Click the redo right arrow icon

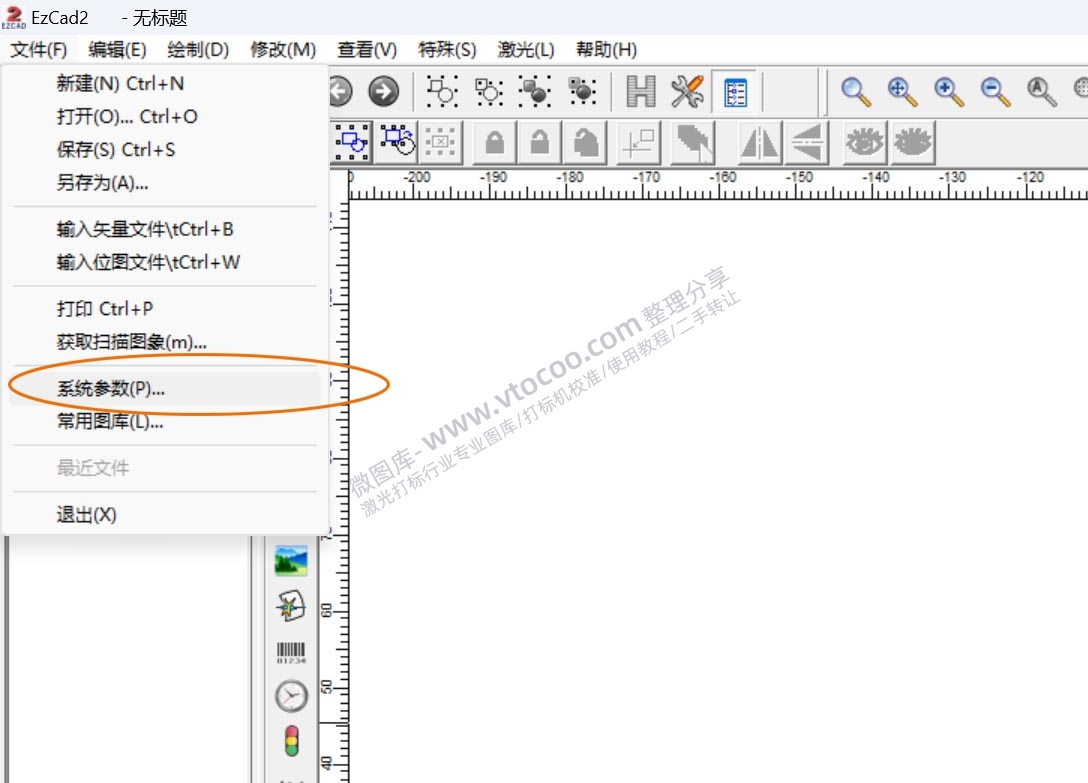click(x=383, y=92)
